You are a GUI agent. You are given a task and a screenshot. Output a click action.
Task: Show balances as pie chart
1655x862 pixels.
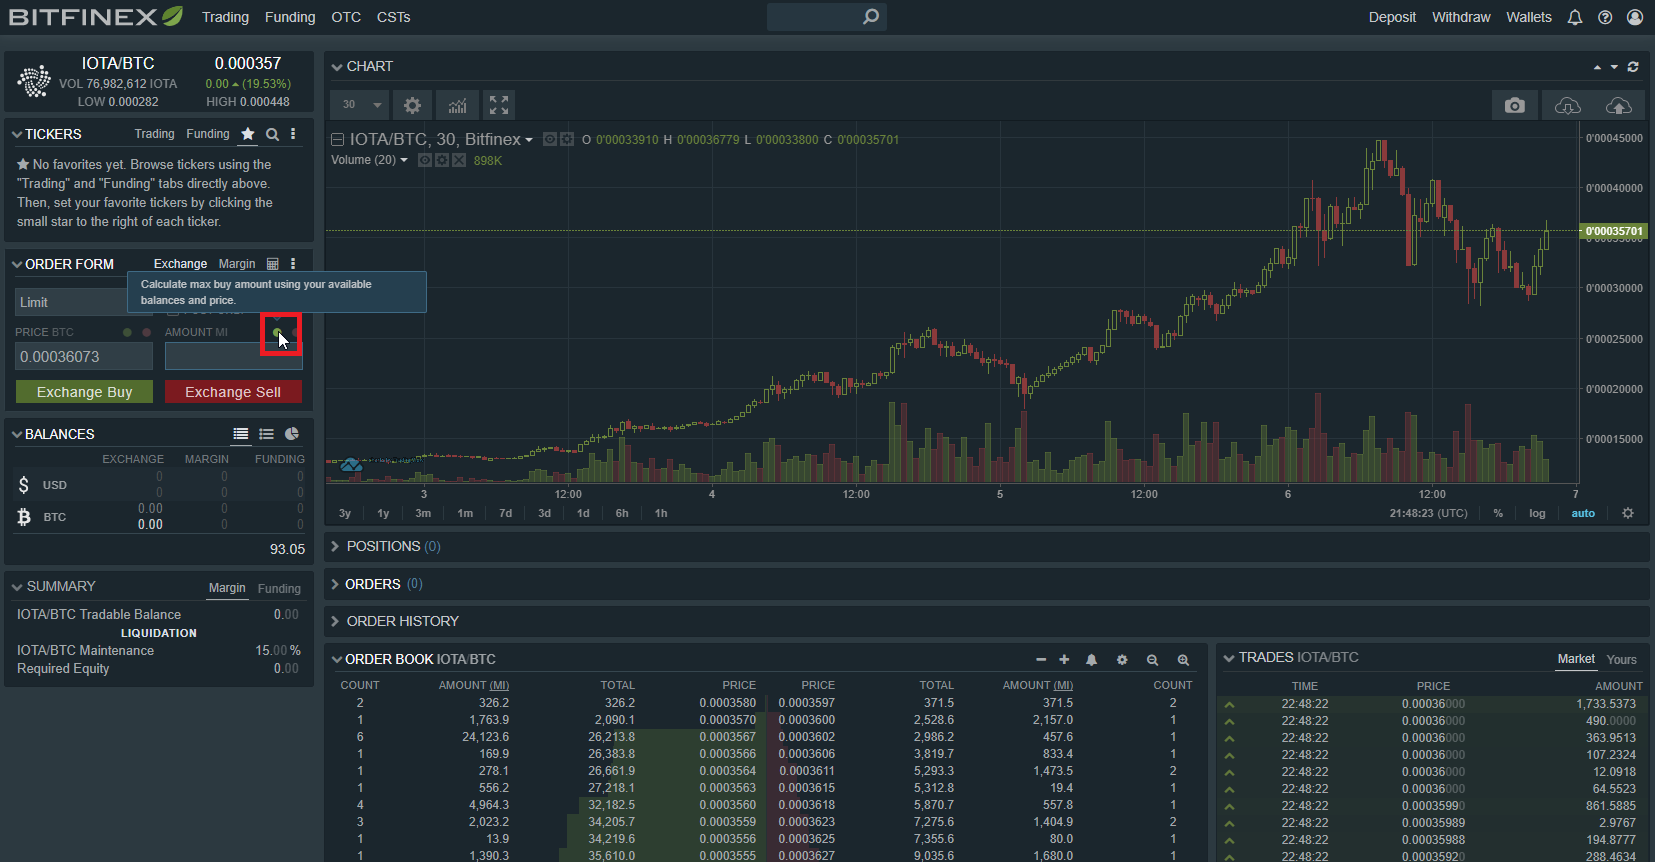pos(292,434)
